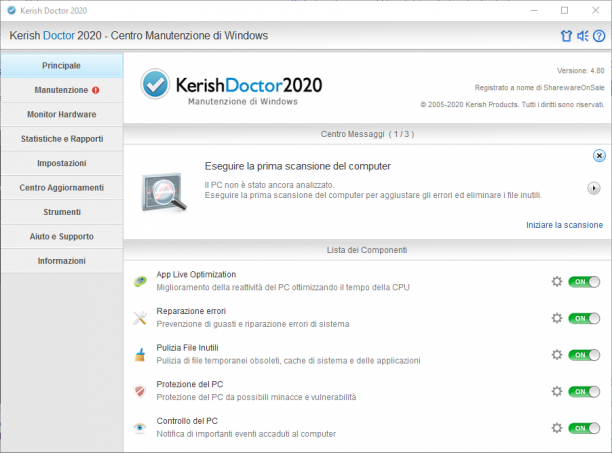Image resolution: width=612 pixels, height=453 pixels.
Task: Click the Lista dei Componenti header
Action: tap(367, 250)
